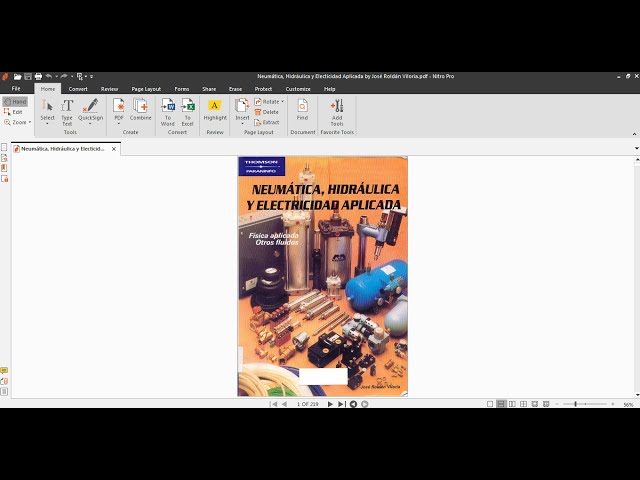Switch to the Review ribbon tab
This screenshot has width=640, height=480.
tap(109, 89)
